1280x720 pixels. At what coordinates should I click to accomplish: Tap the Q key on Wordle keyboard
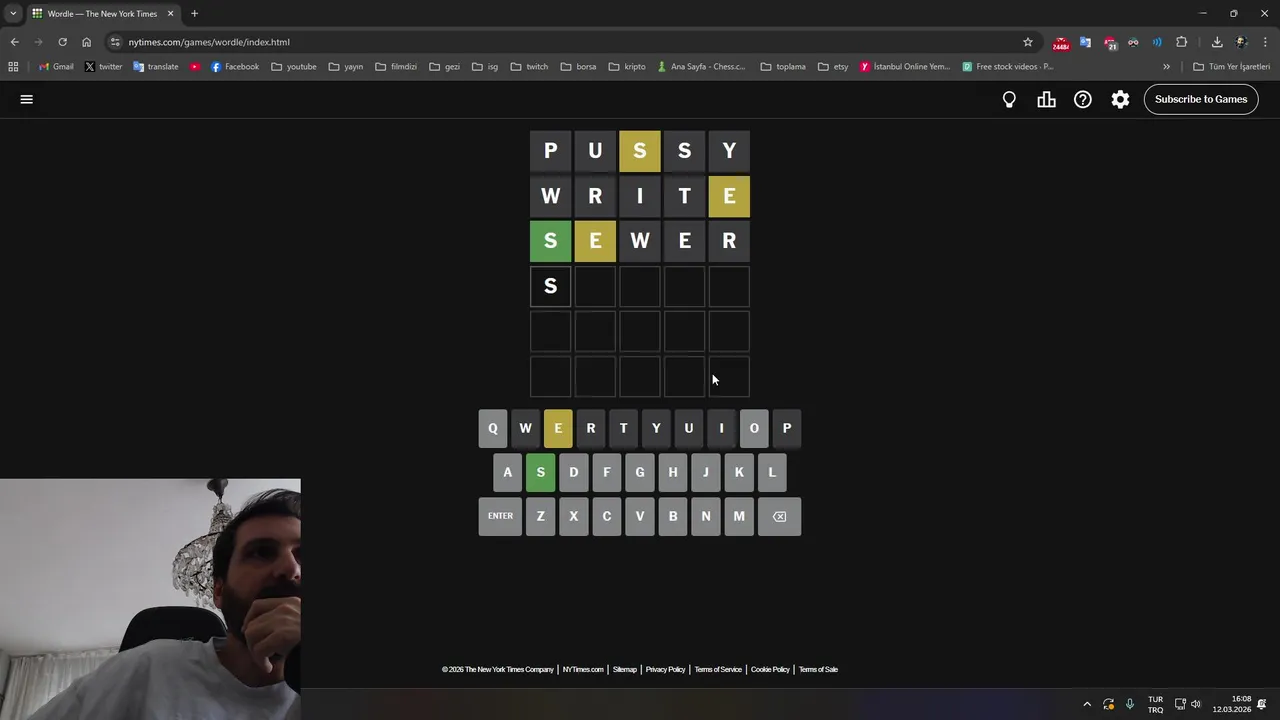tap(493, 428)
